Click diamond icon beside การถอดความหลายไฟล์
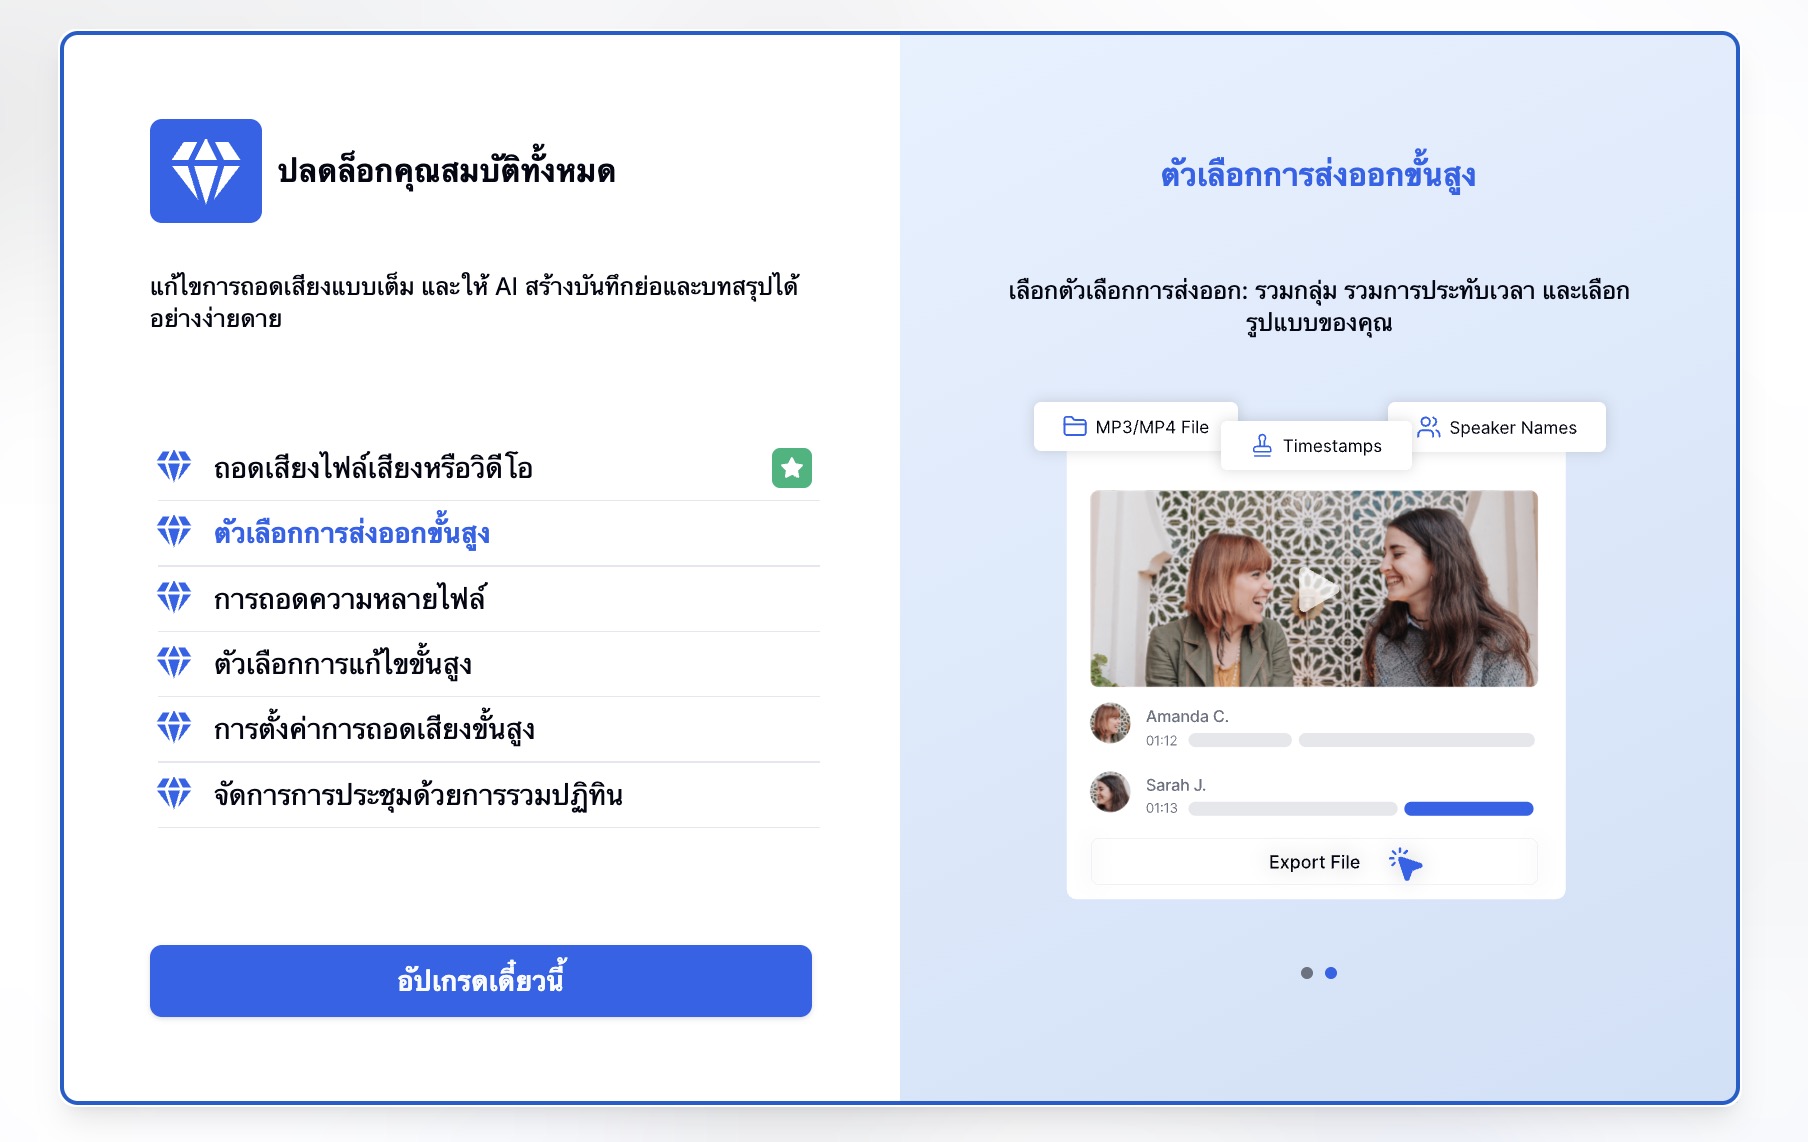Image resolution: width=1808 pixels, height=1142 pixels. [174, 597]
